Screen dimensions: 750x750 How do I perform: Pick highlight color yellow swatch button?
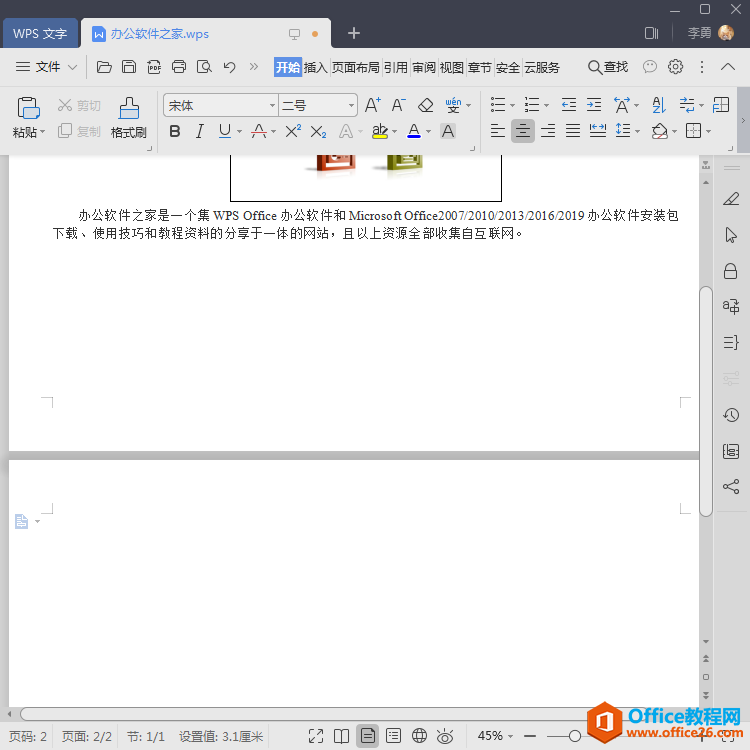380,131
